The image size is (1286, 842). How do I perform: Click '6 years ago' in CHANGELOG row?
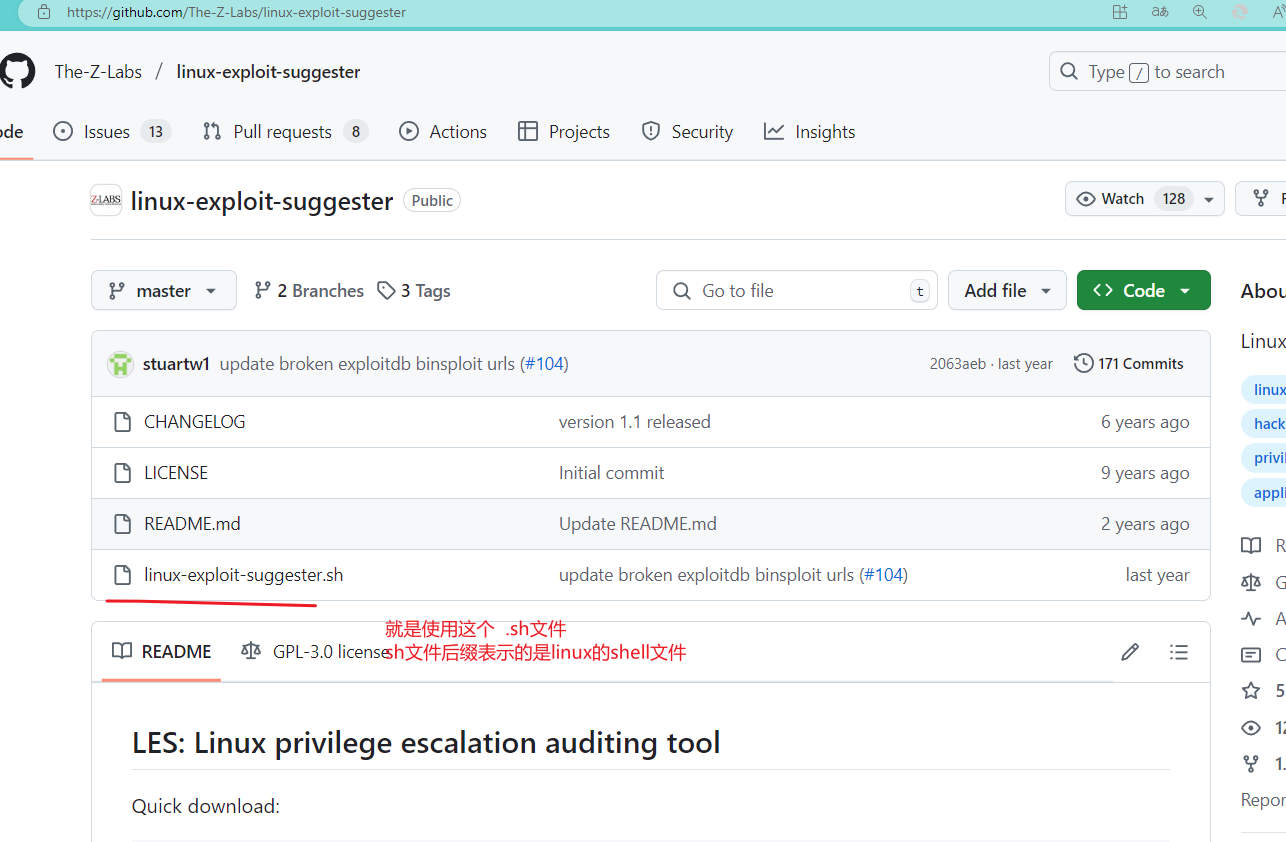point(1145,422)
